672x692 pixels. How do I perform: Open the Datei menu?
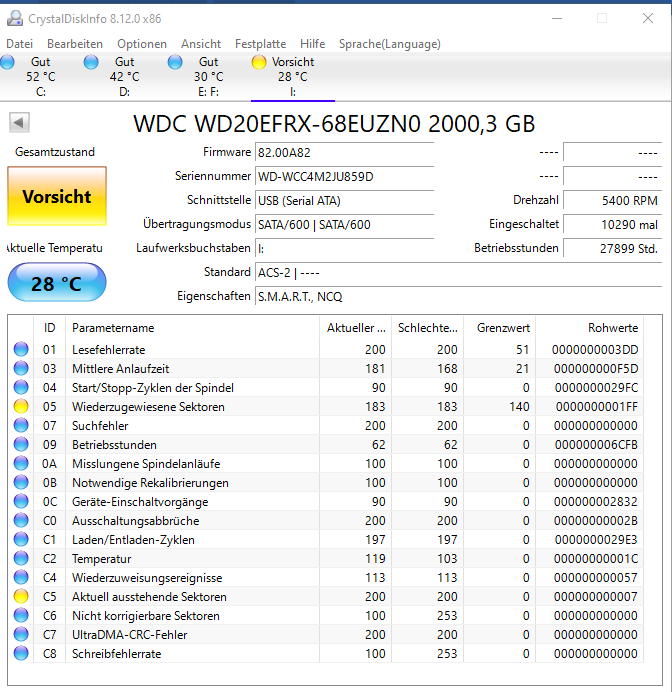click(19, 44)
